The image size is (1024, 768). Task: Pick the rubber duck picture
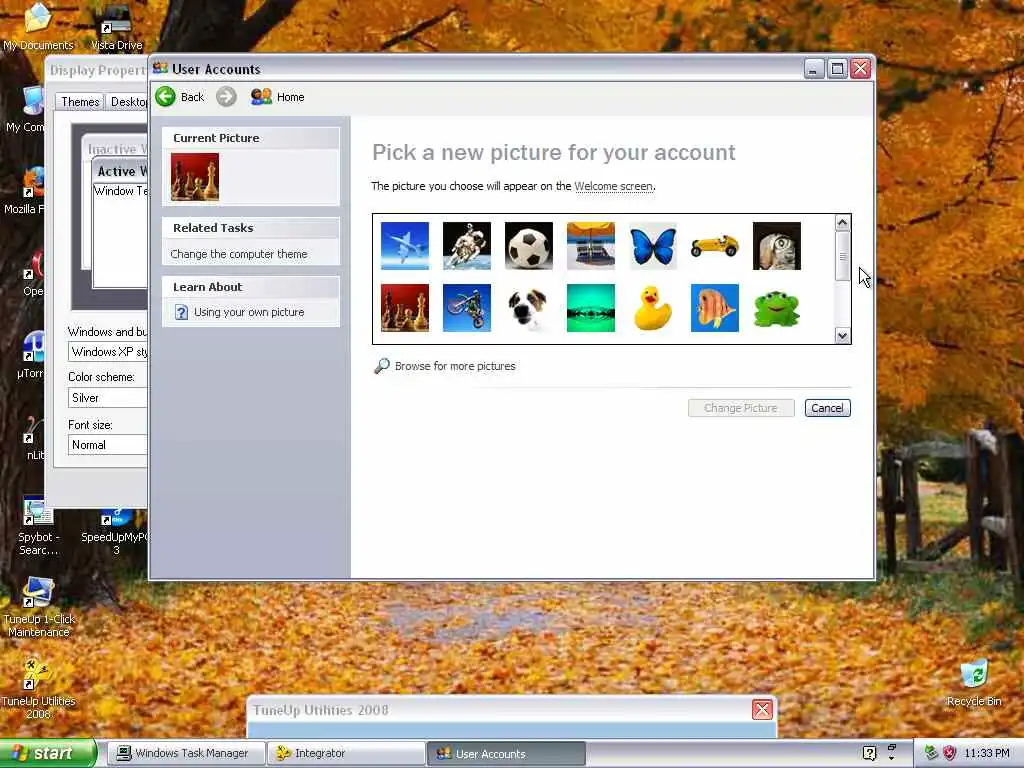pos(653,308)
